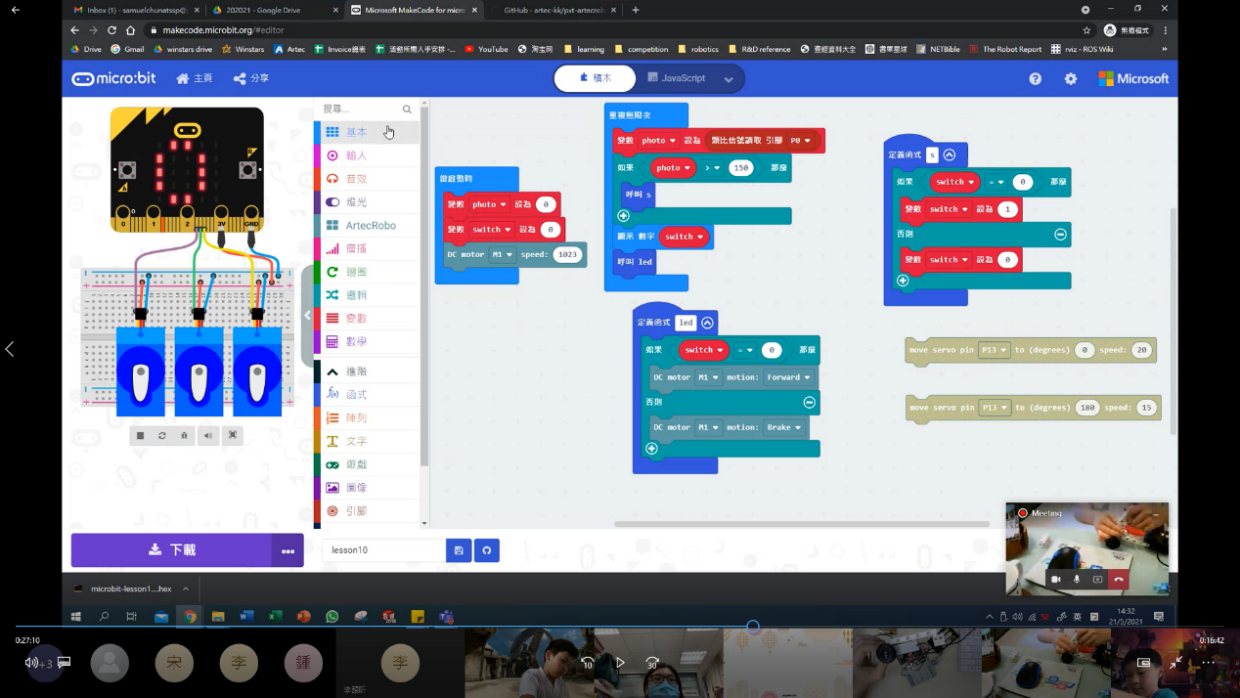This screenshot has height=698, width=1240.
Task: Open the Brake motion dropdown
Action: [783, 428]
